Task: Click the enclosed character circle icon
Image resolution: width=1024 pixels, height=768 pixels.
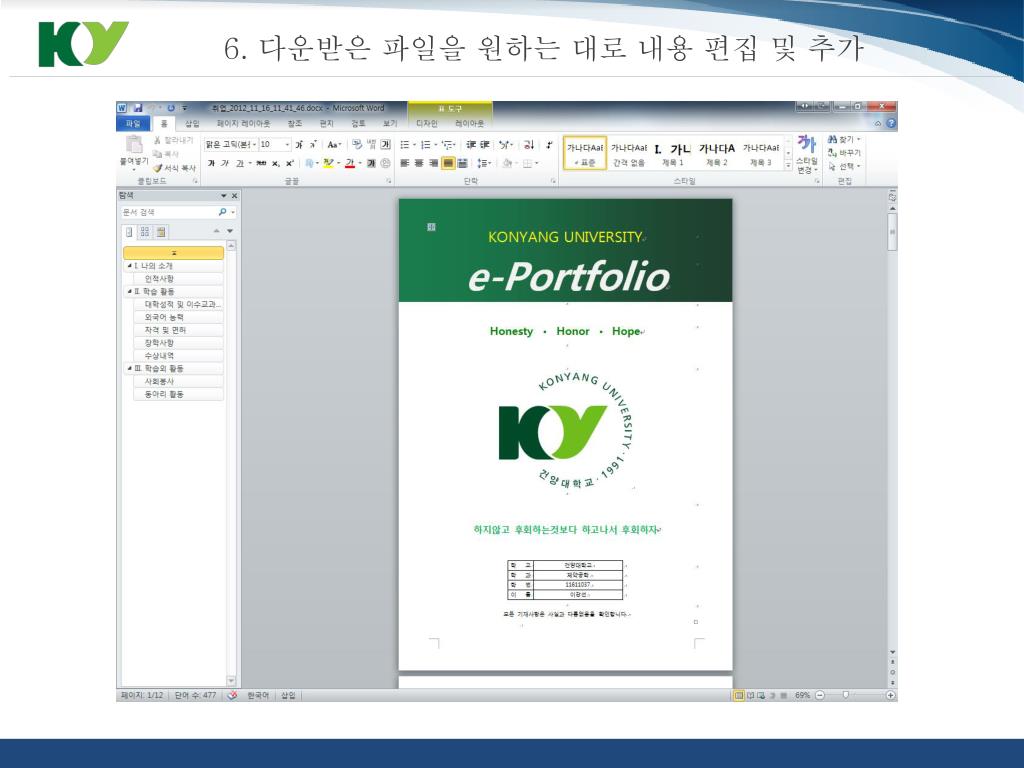Action: 385,163
